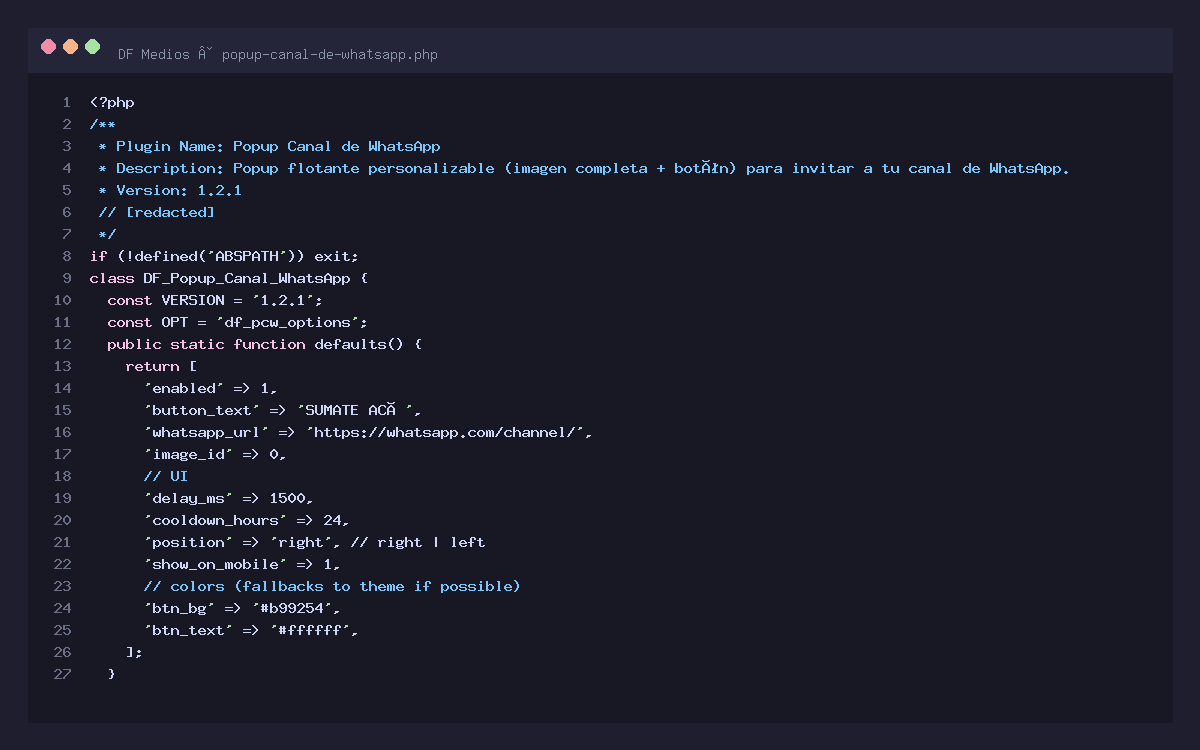Click line number 12 in the gutter
Image resolution: width=1200 pixels, height=750 pixels.
pyautogui.click(x=62, y=344)
